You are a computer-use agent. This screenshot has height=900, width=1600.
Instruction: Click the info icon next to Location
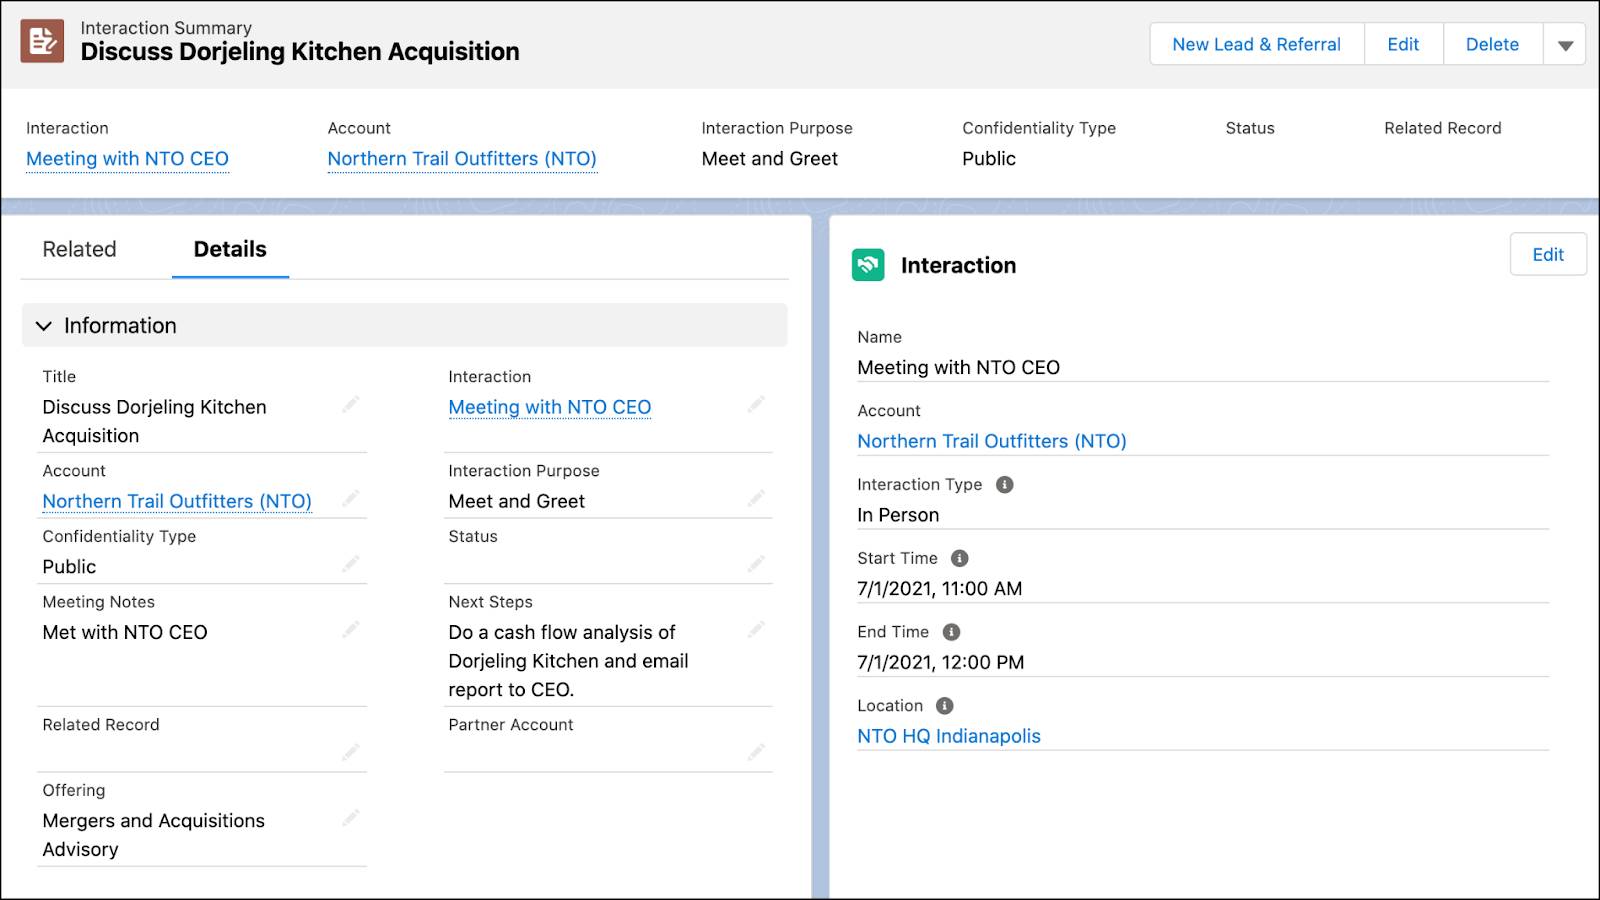(944, 705)
